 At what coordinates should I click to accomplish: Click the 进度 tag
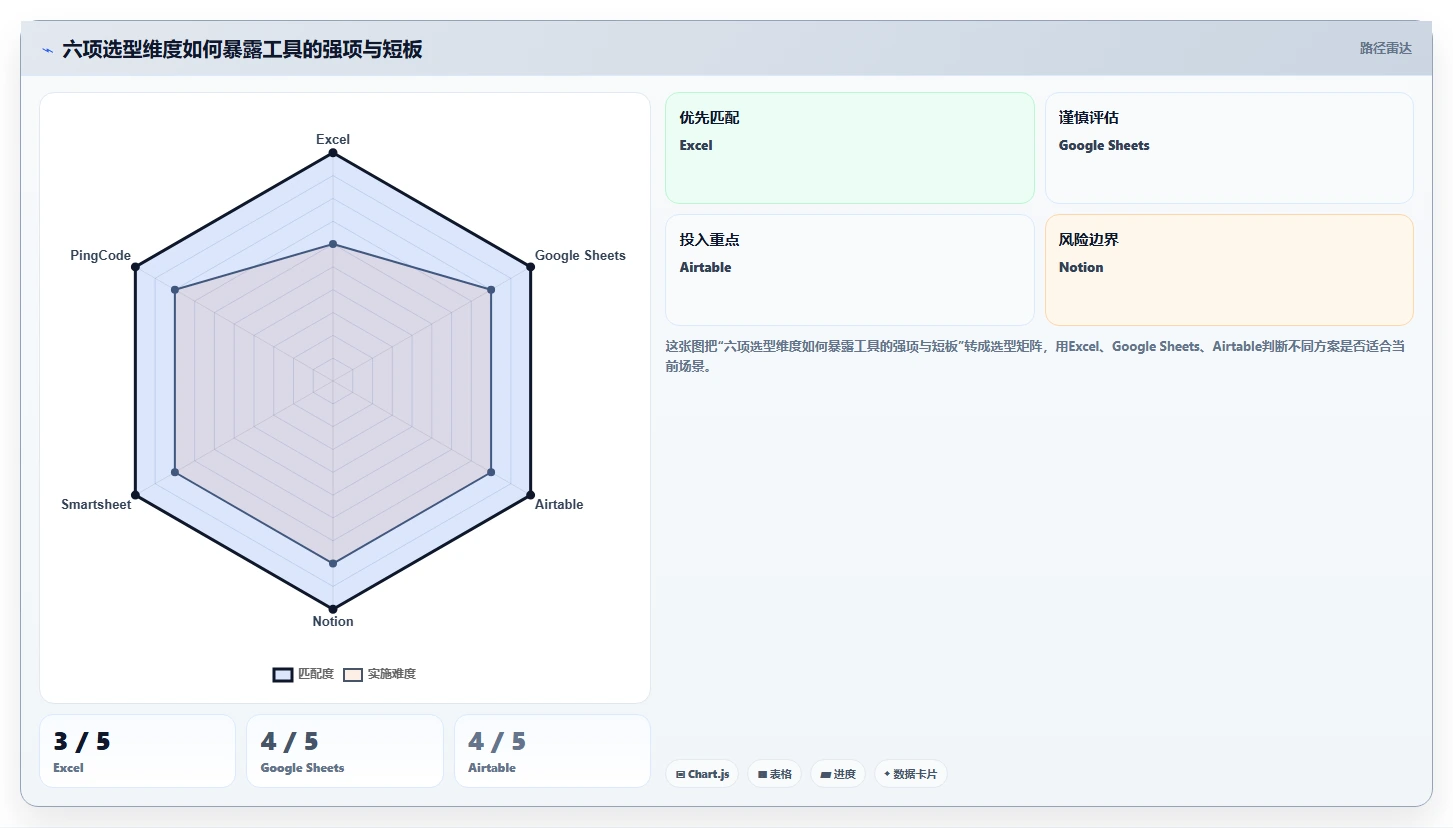click(x=838, y=774)
